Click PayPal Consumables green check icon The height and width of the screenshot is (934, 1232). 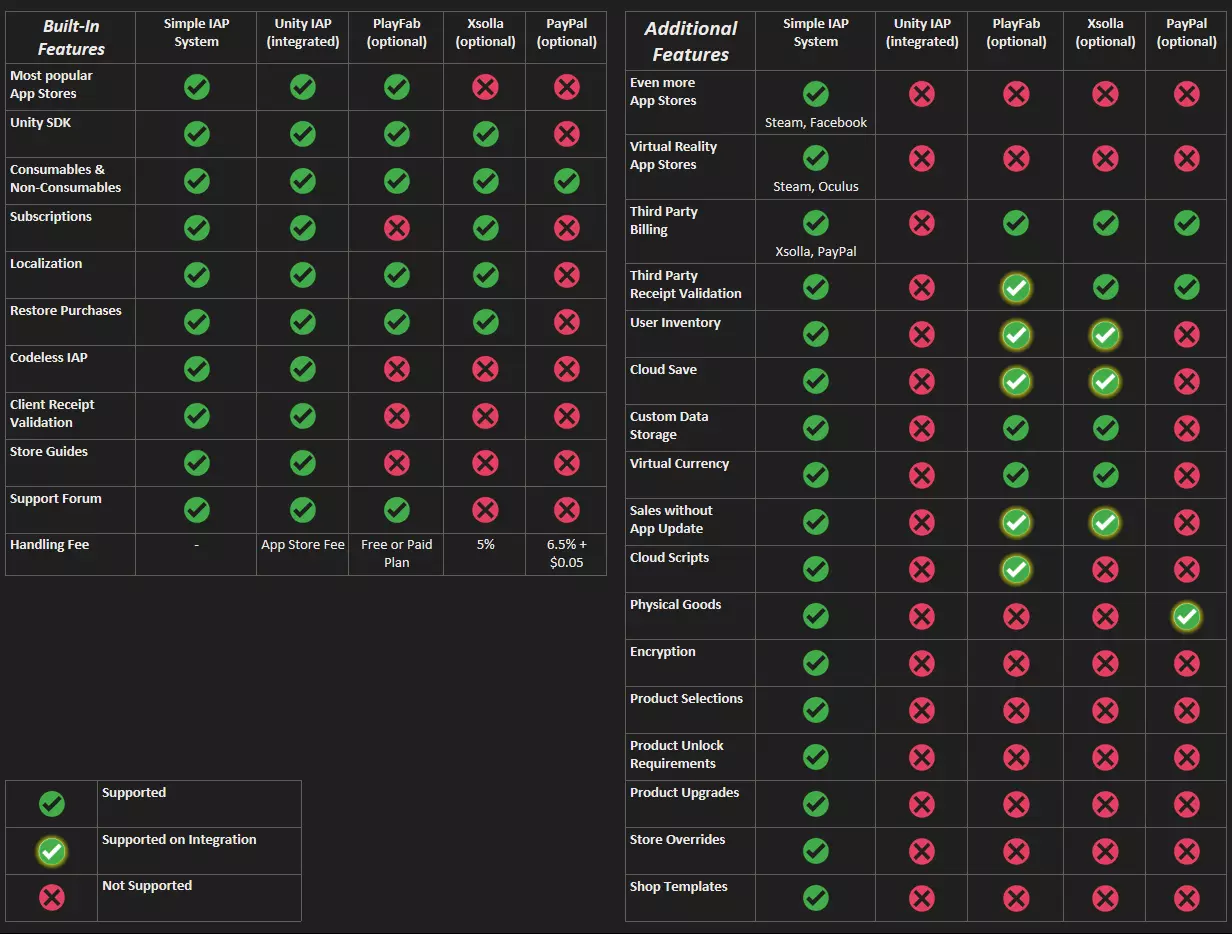pyautogui.click(x=567, y=181)
